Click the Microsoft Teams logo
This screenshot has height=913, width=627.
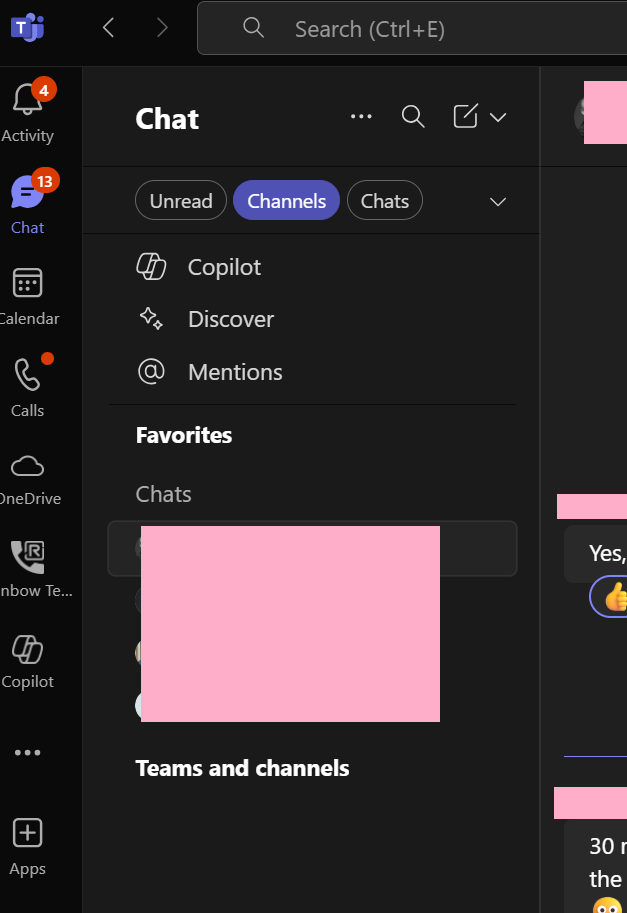(x=27, y=28)
